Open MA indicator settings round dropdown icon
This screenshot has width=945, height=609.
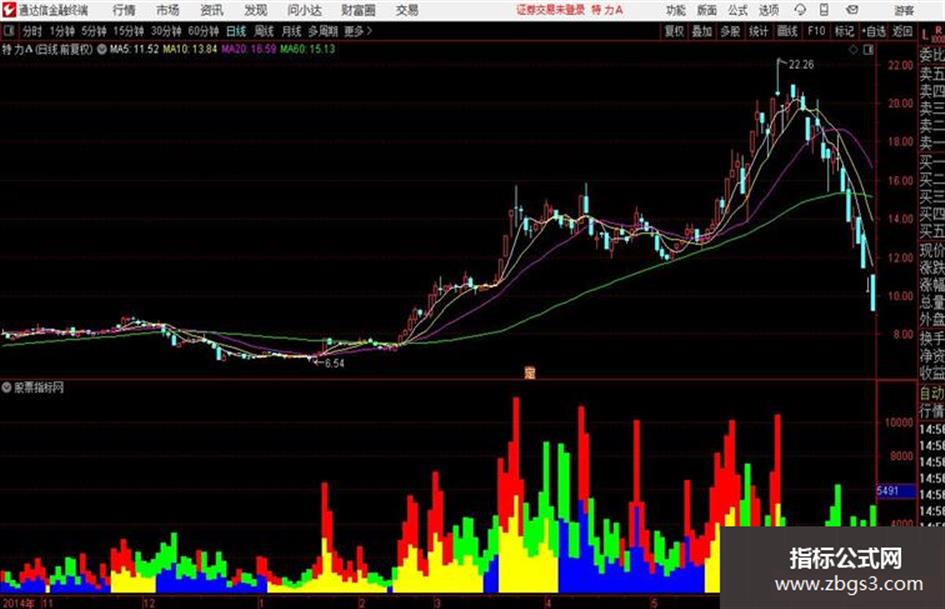click(102, 49)
